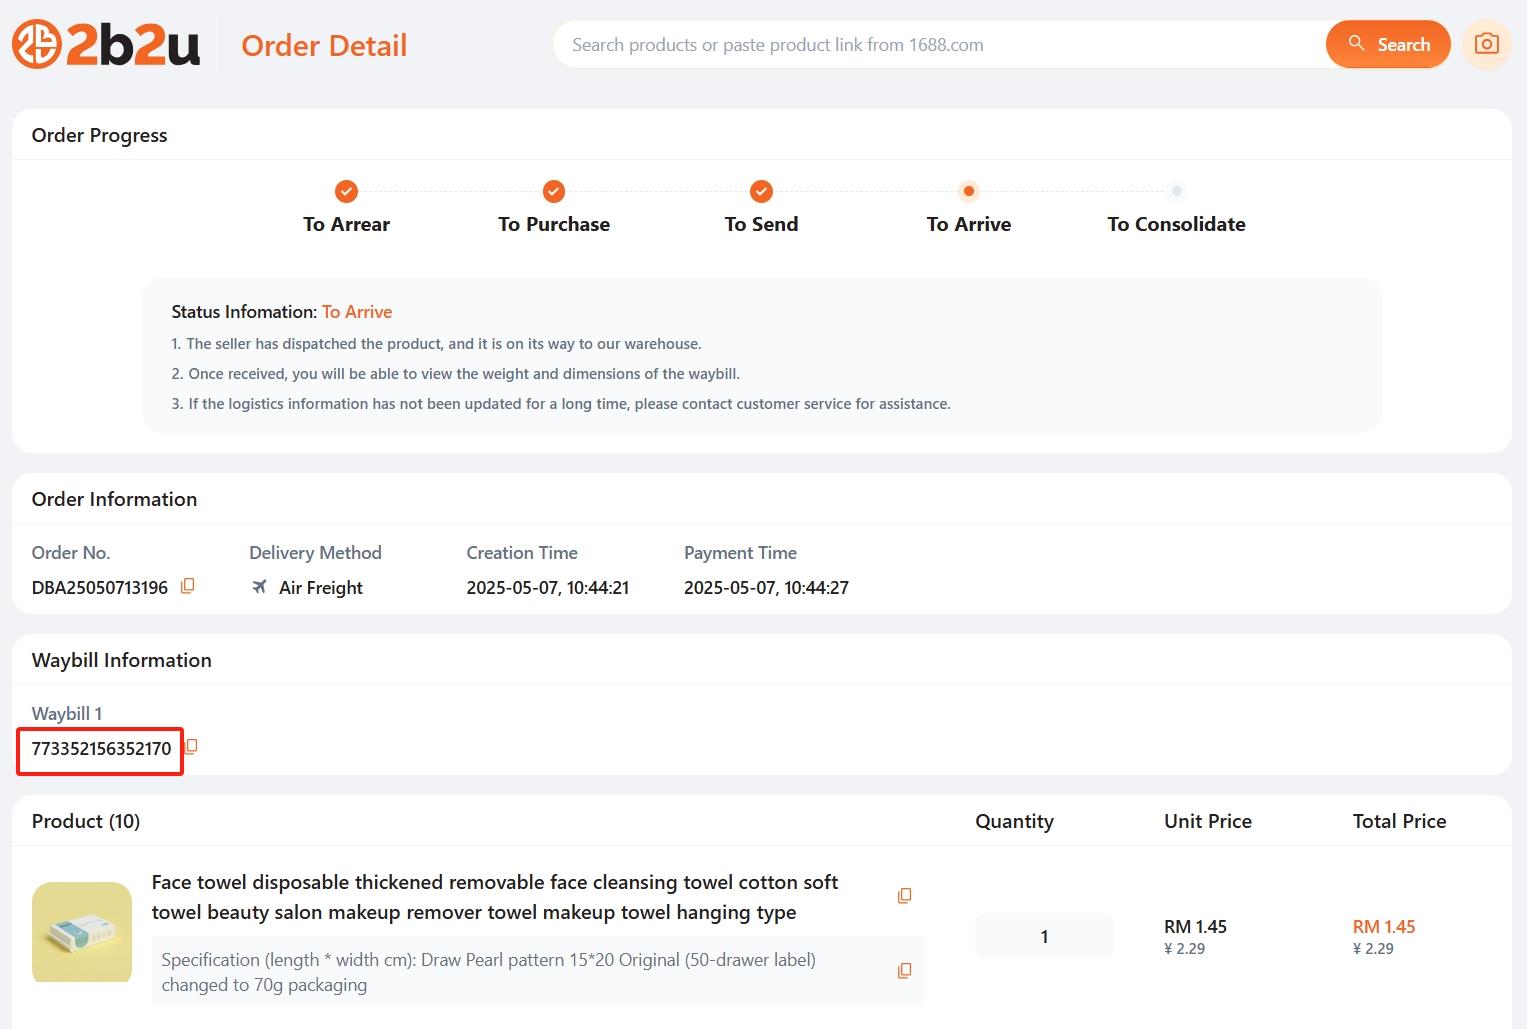The height and width of the screenshot is (1029, 1527).
Task: Copy the face towel product title
Action: 904,896
